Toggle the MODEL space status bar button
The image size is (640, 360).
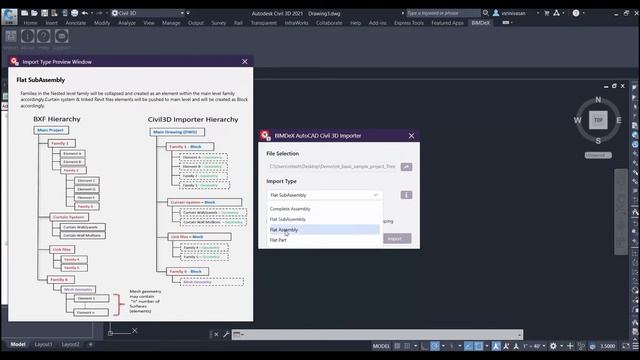pos(381,346)
